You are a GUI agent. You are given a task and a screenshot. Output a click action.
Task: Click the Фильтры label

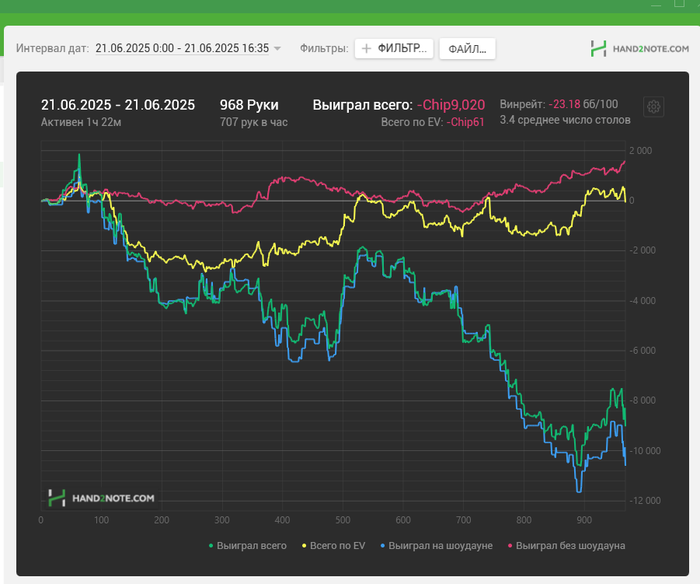pos(324,48)
